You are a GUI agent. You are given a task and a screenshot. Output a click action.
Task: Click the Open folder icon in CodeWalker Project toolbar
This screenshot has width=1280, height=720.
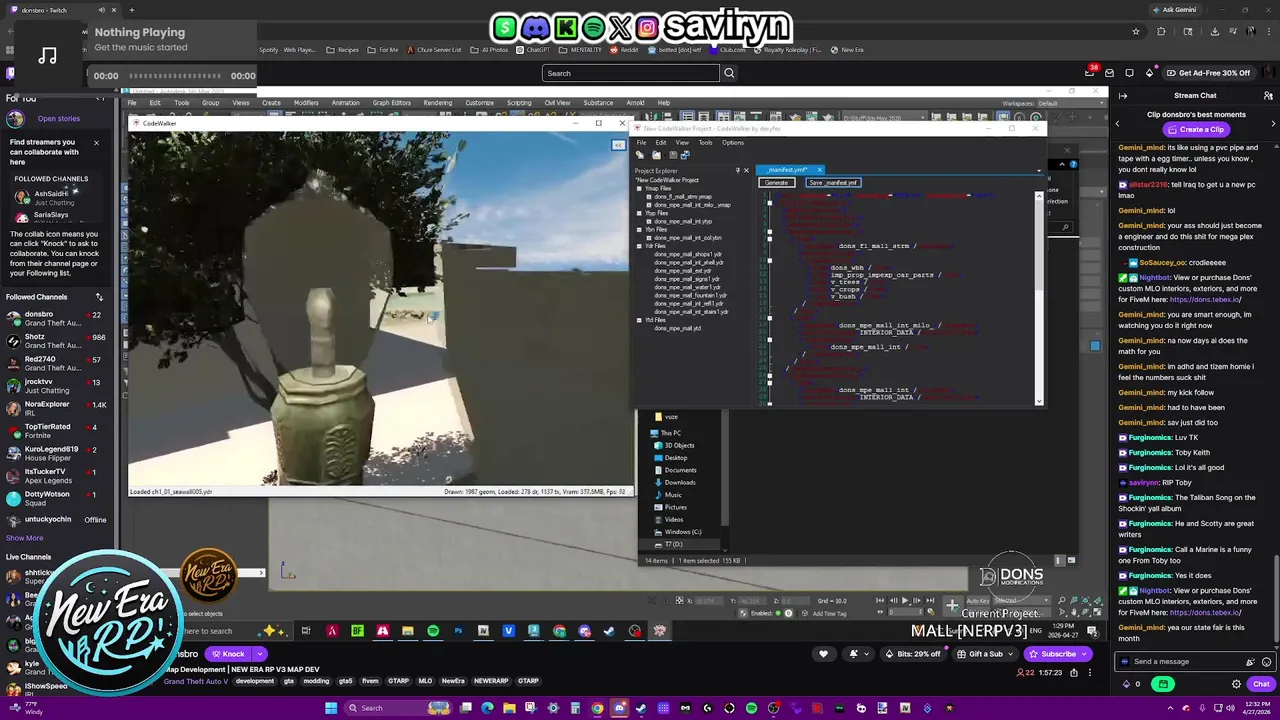[656, 155]
